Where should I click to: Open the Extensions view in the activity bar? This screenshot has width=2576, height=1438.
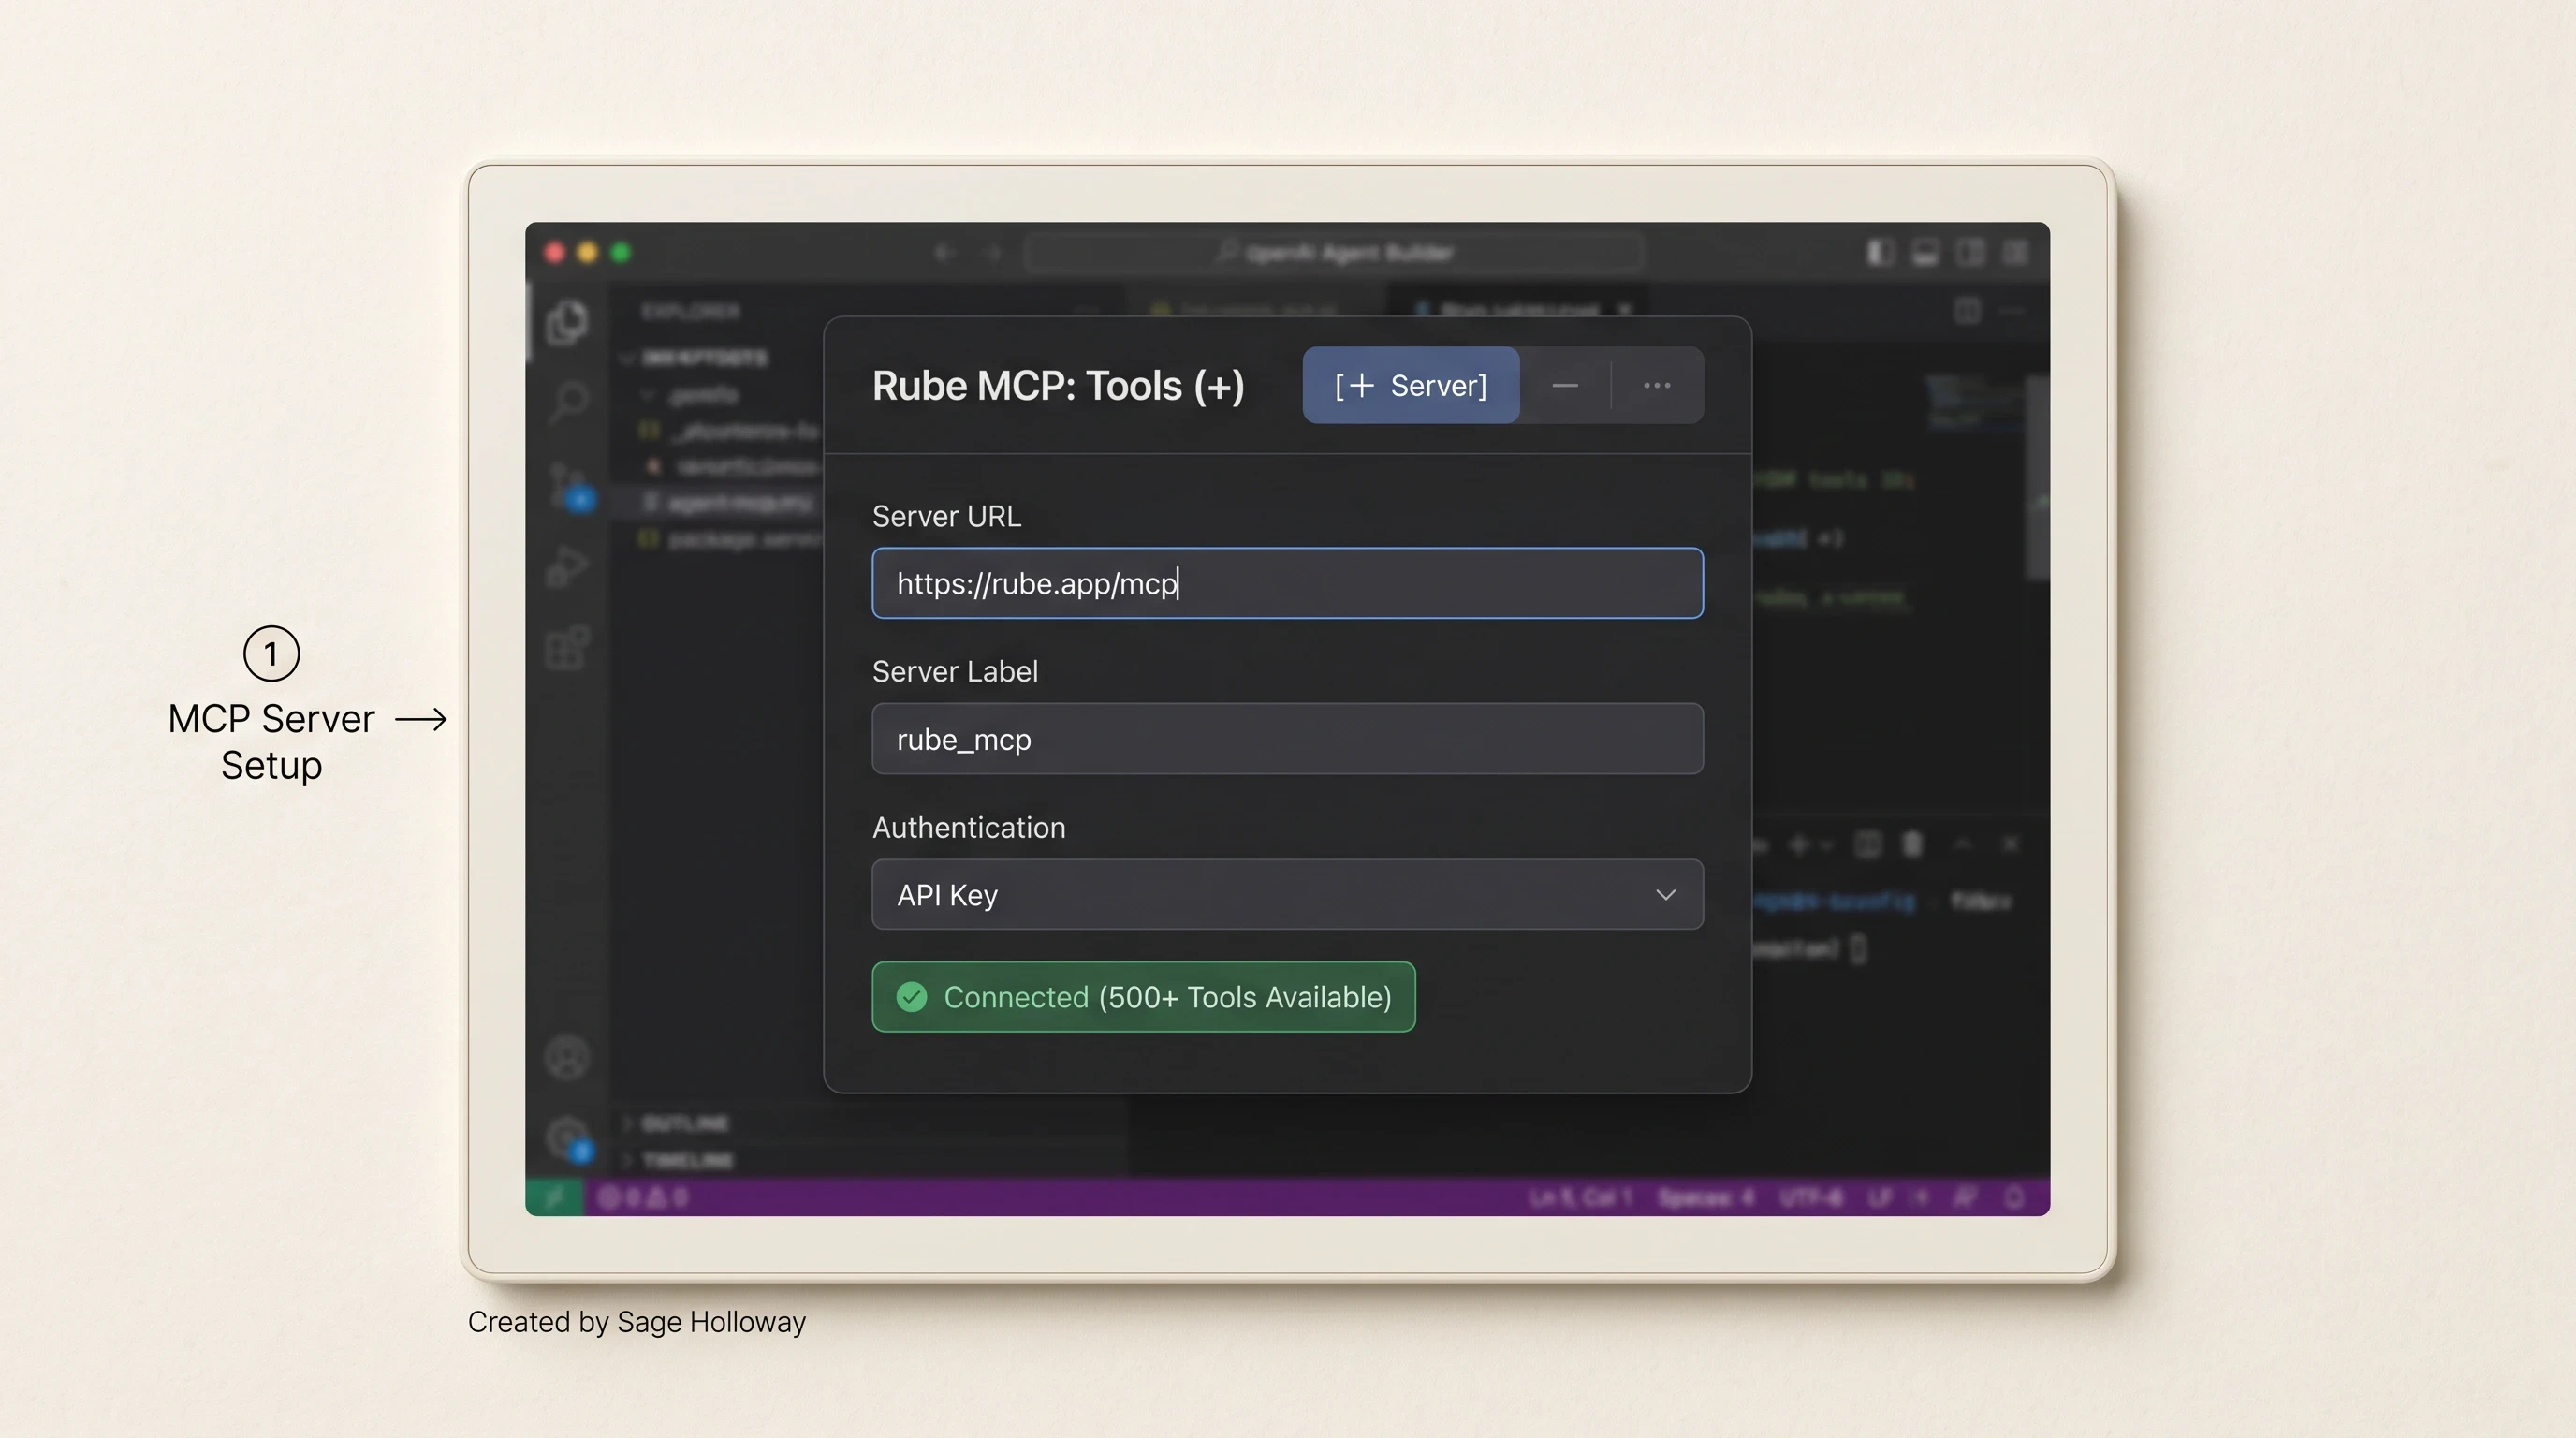pos(567,648)
